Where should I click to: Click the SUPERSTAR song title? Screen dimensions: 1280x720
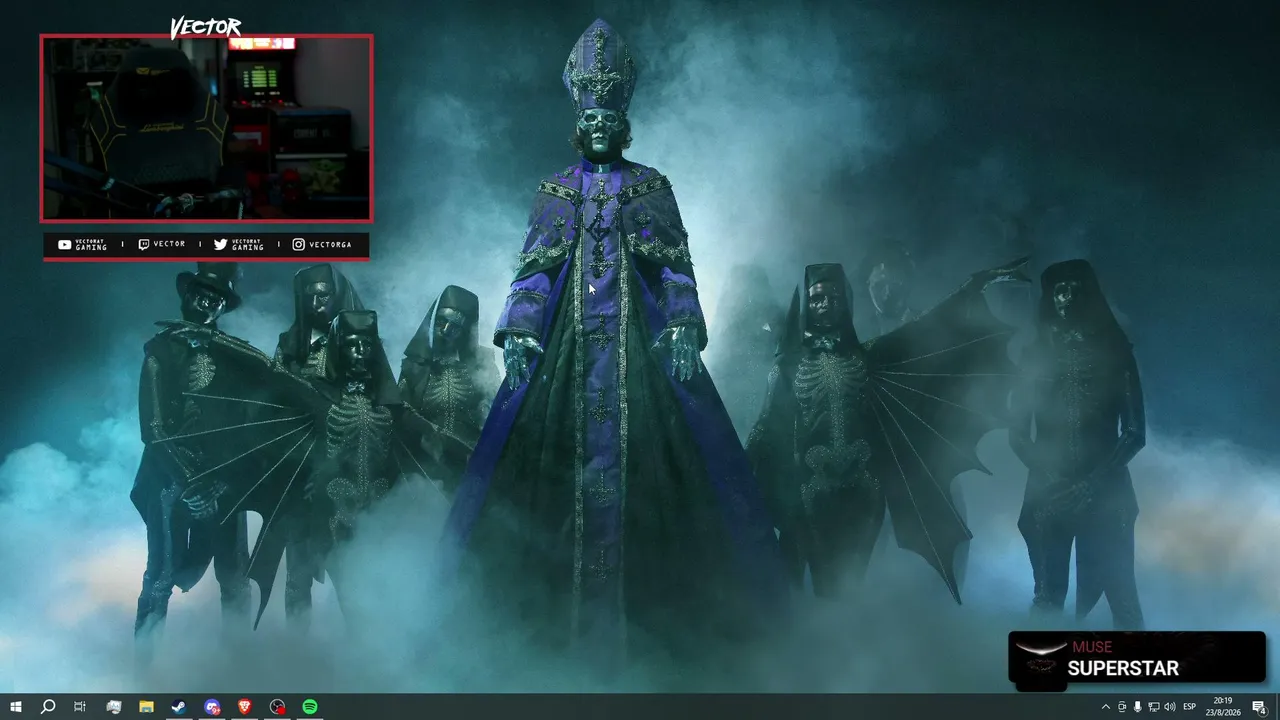pyautogui.click(x=1123, y=669)
